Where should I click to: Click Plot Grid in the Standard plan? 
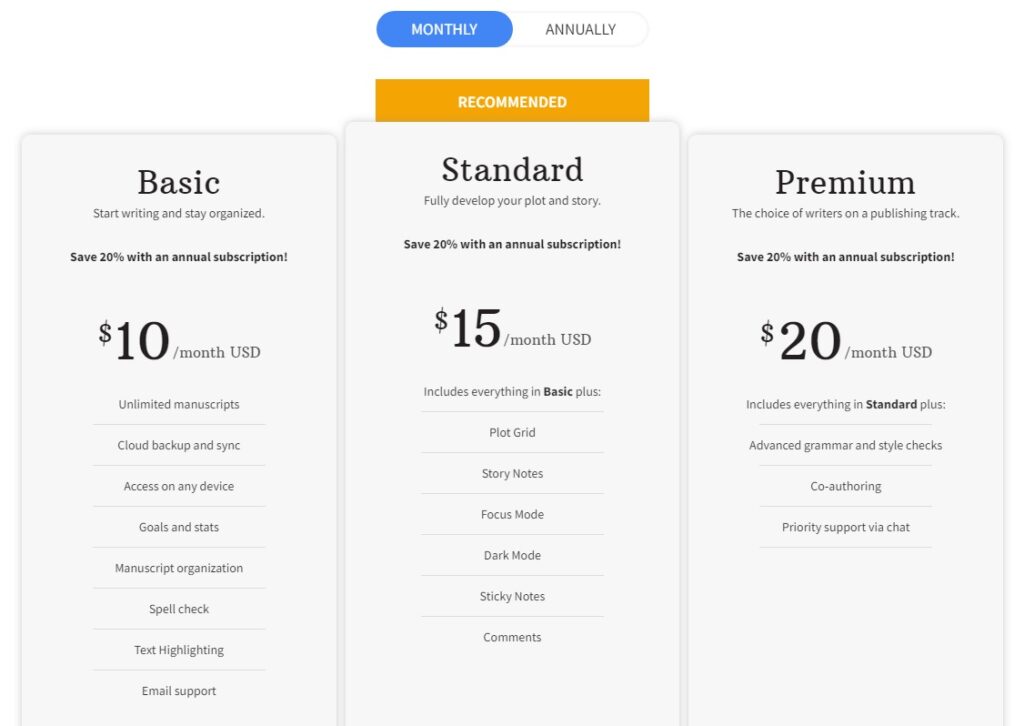coord(512,433)
